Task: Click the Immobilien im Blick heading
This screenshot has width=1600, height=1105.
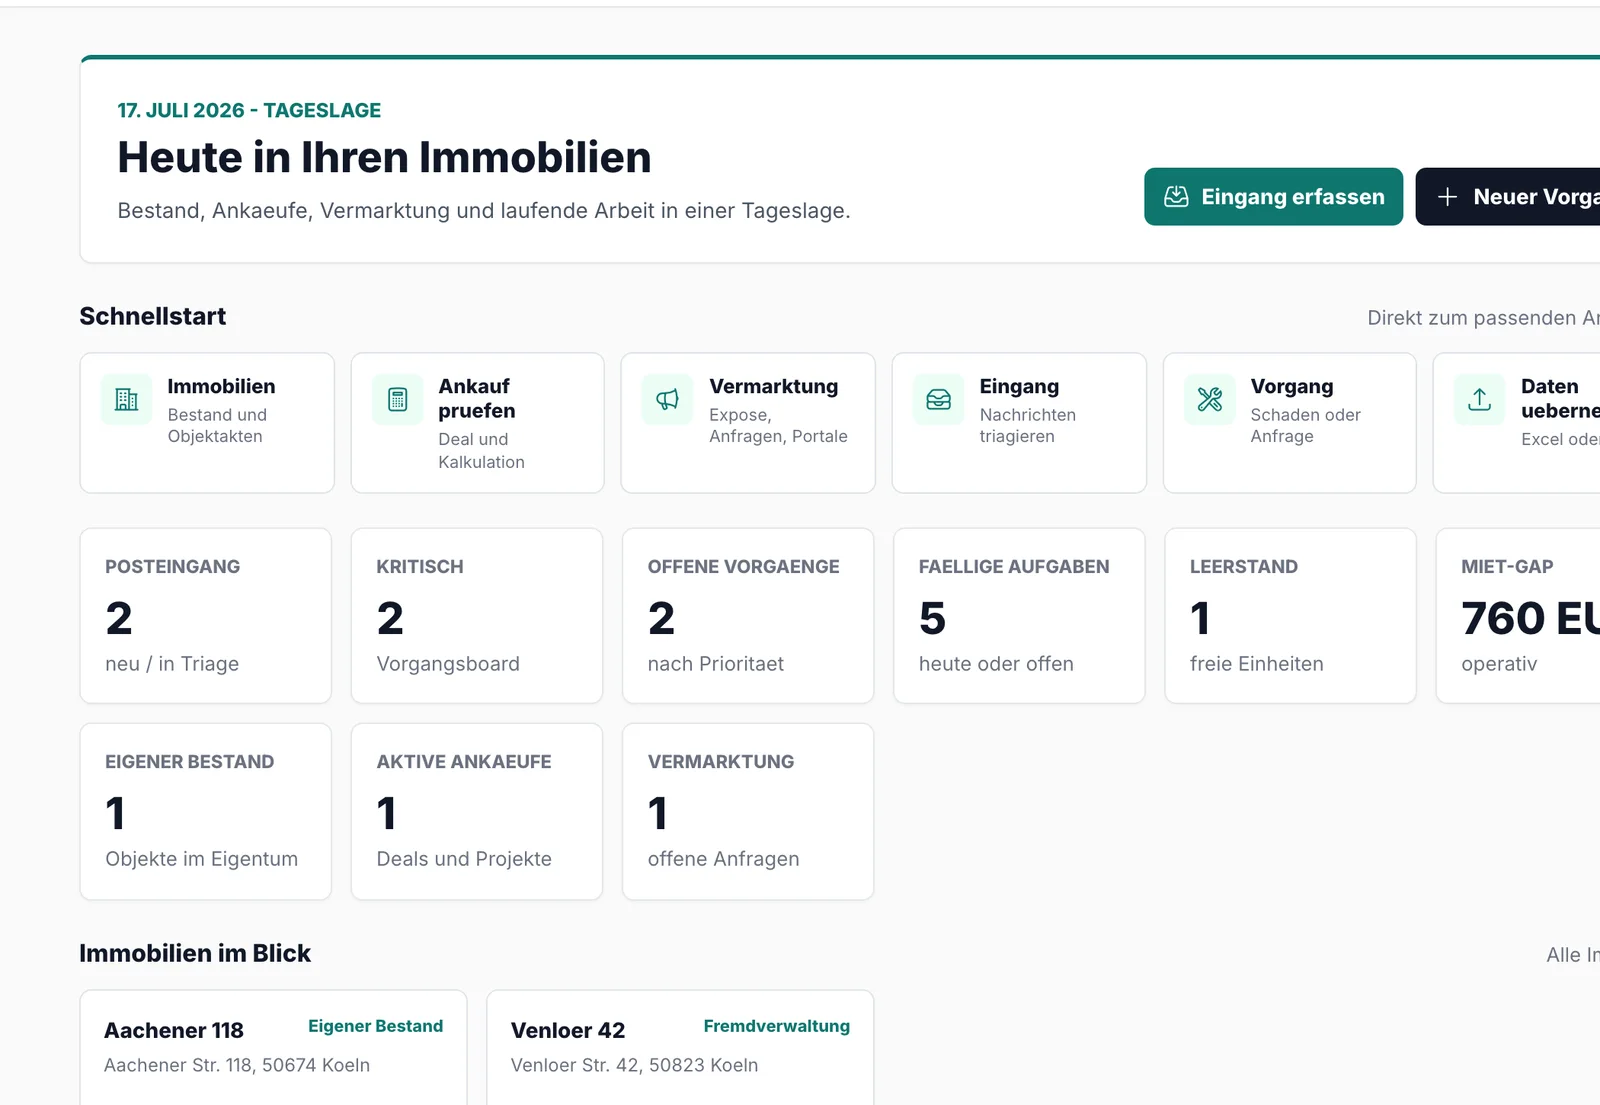Action: 195,953
